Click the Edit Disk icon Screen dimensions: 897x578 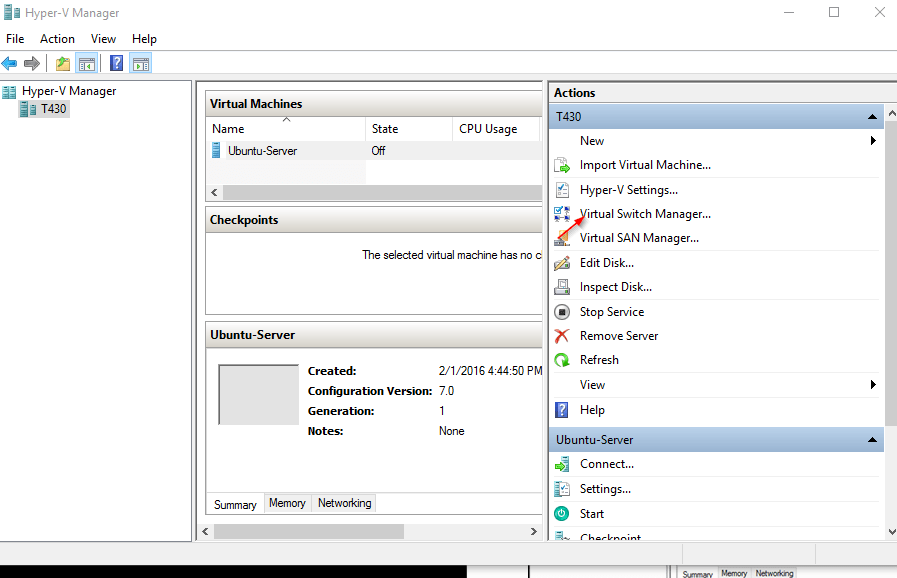(x=562, y=263)
